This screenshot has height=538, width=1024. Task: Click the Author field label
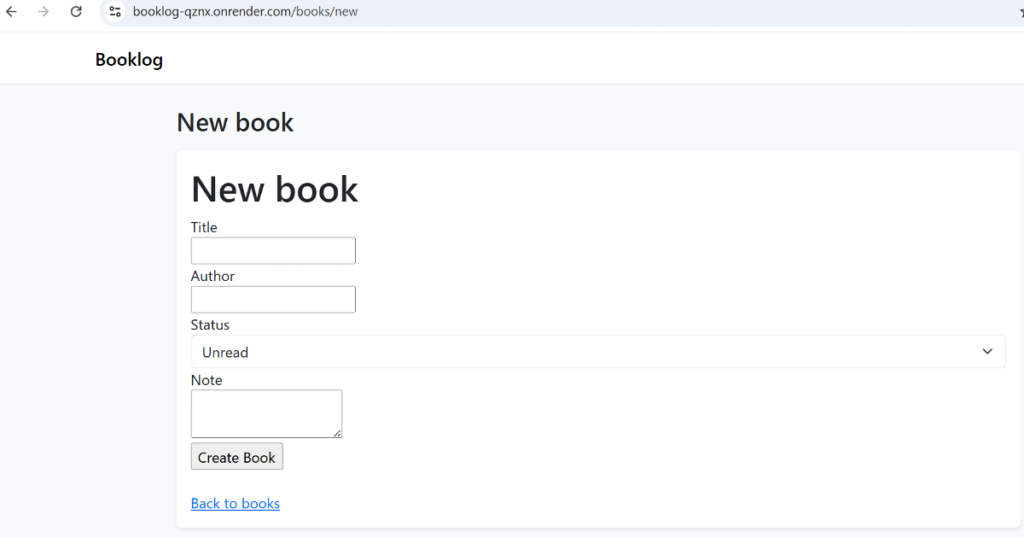(213, 277)
